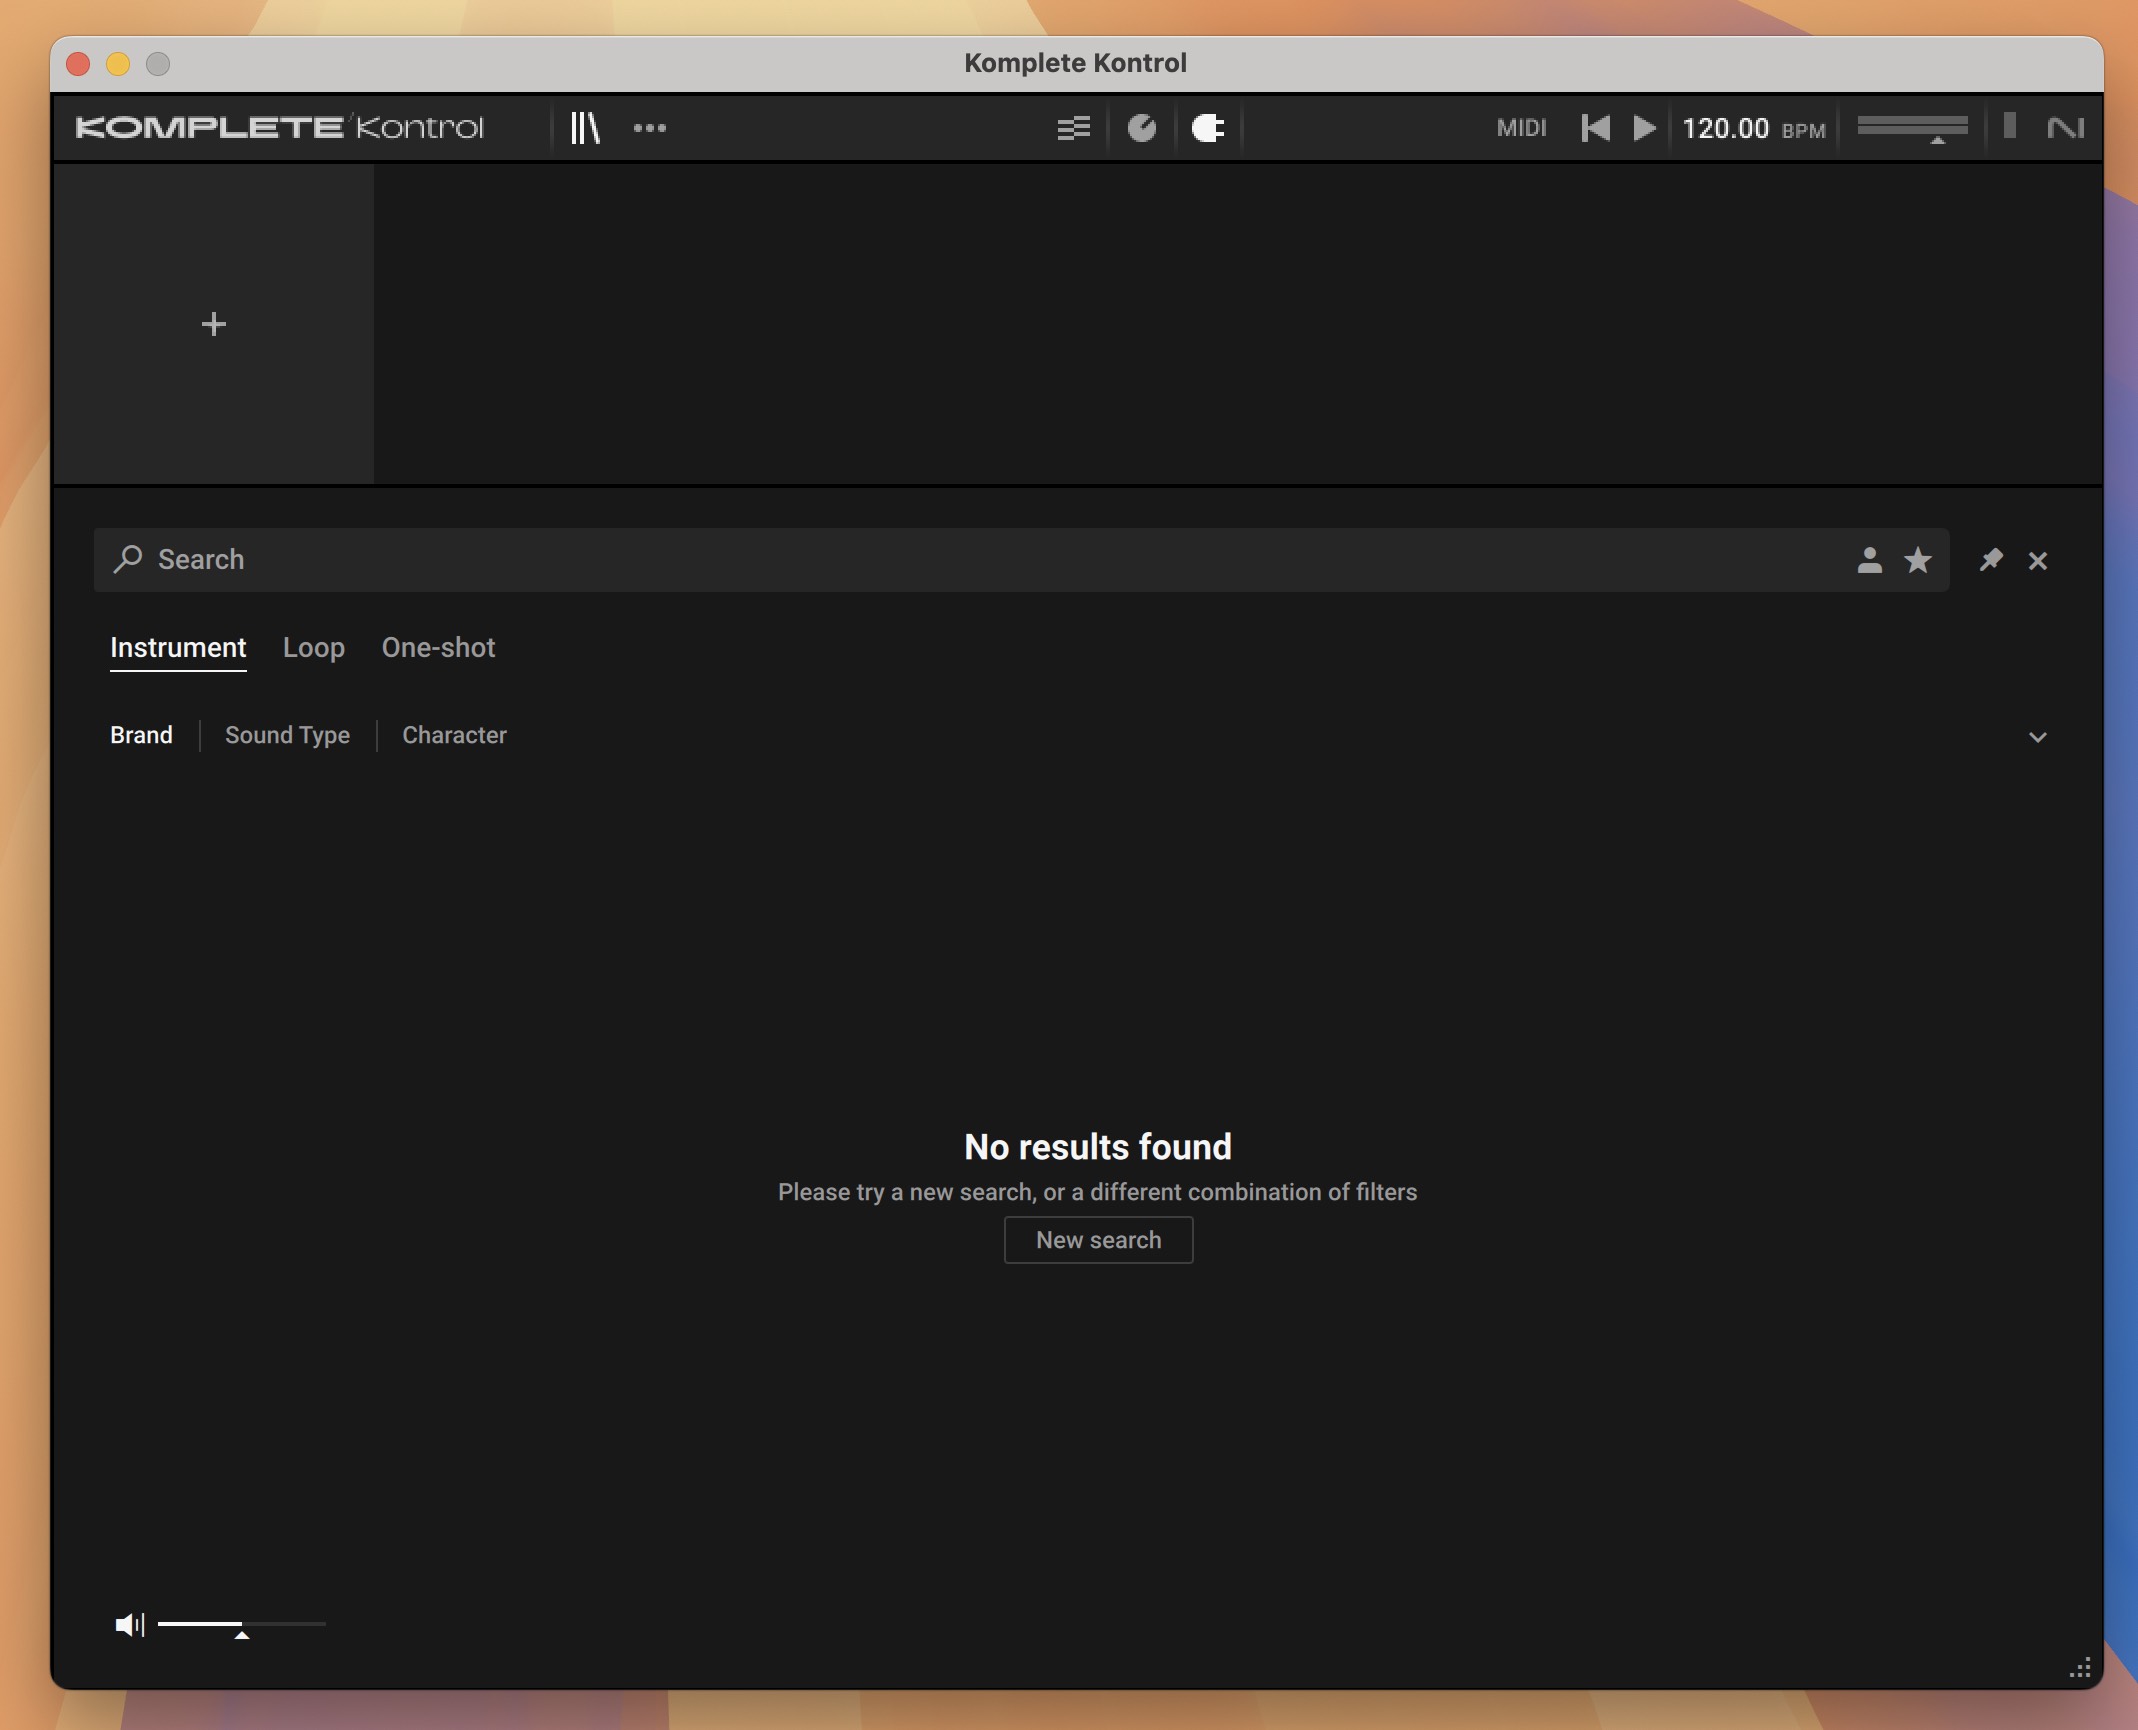
Task: Switch to the Loop tab
Action: pyautogui.click(x=312, y=646)
